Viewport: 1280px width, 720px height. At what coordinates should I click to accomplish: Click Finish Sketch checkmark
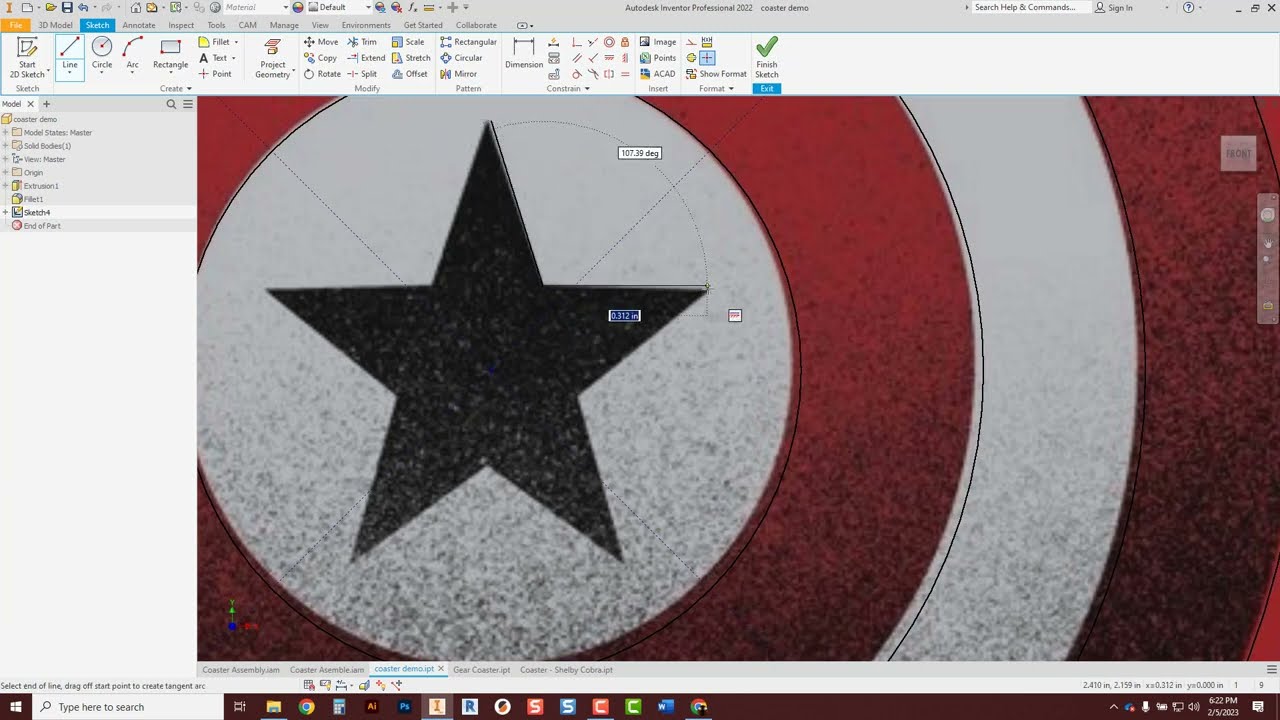click(767, 58)
